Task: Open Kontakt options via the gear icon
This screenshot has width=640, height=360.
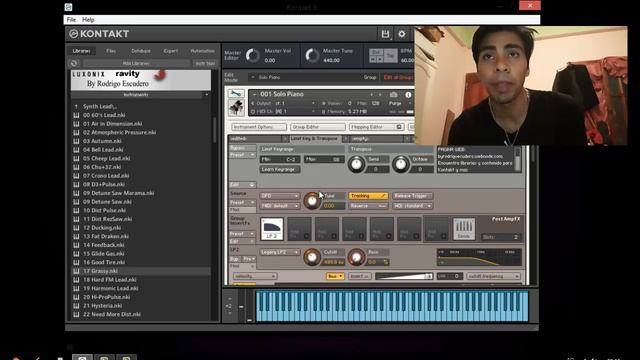Action: [x=402, y=34]
